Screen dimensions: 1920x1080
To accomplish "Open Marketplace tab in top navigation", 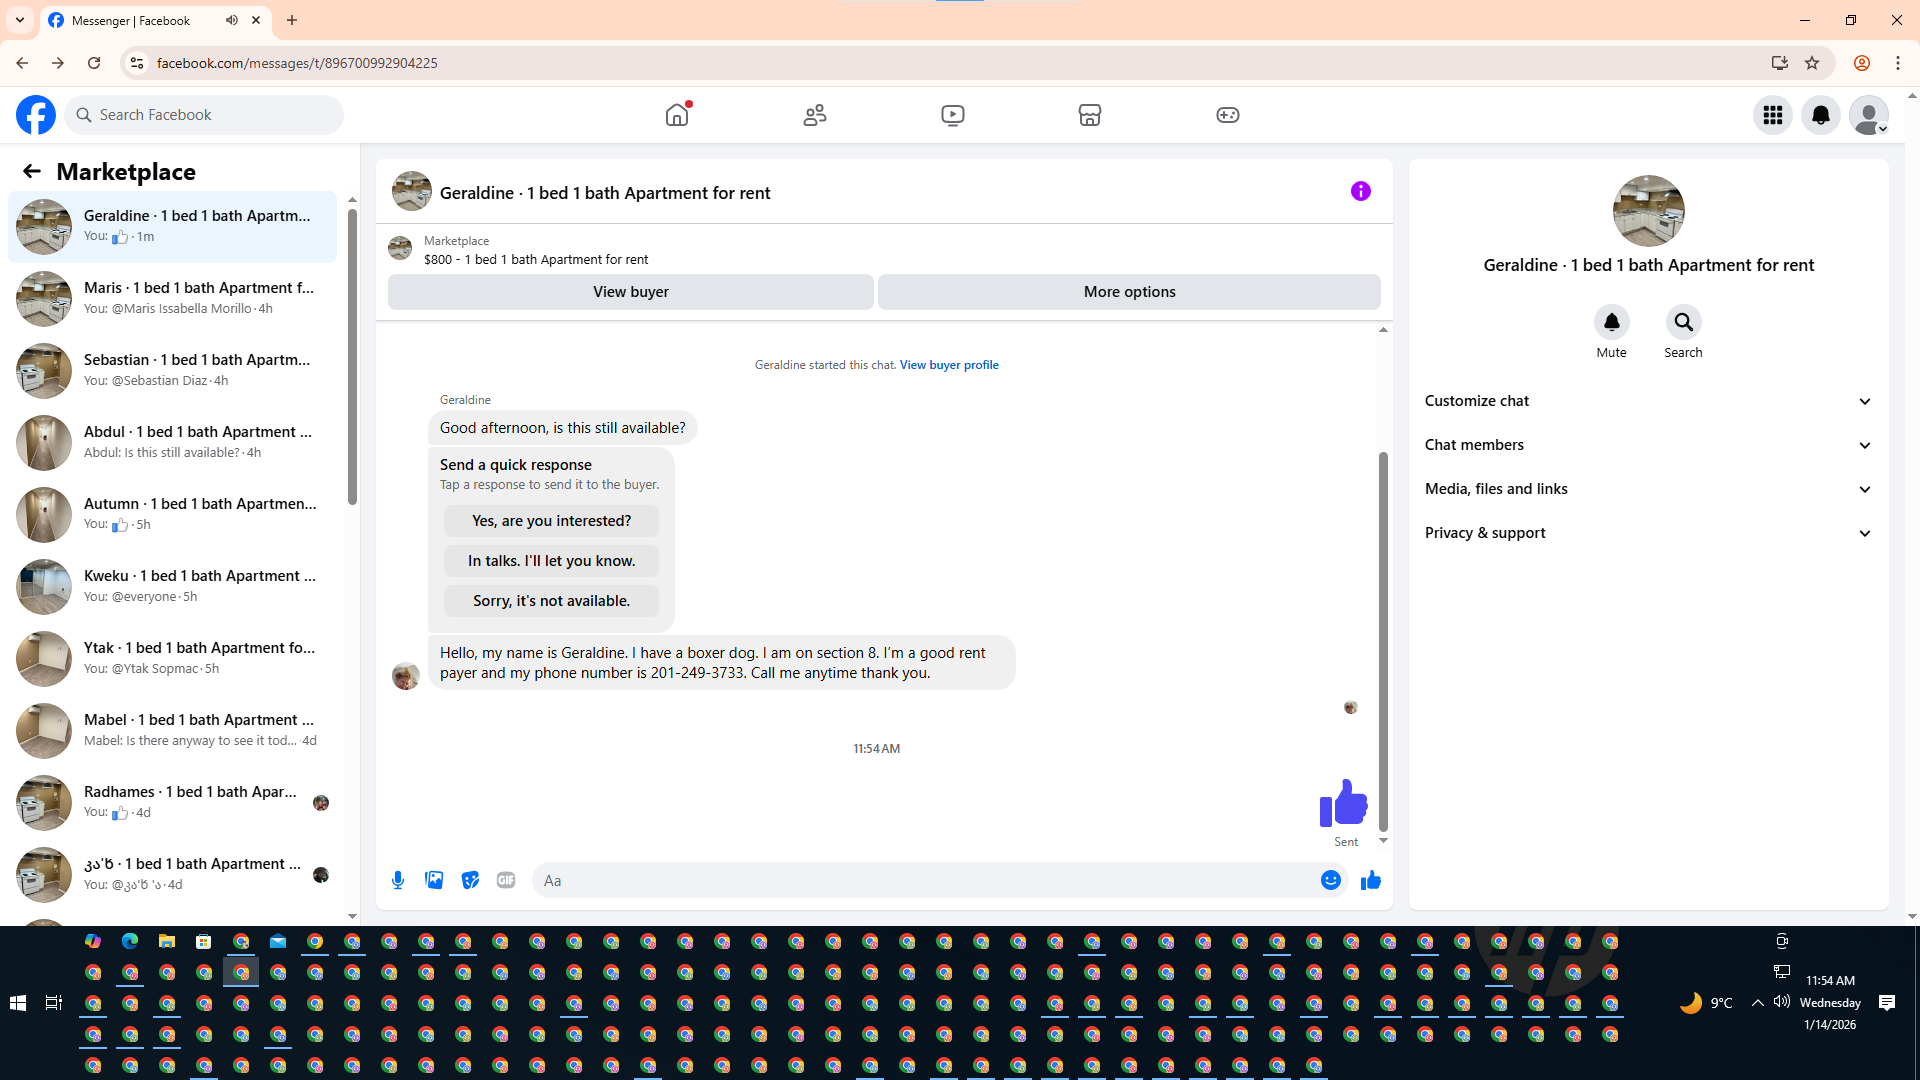I will point(1089,115).
